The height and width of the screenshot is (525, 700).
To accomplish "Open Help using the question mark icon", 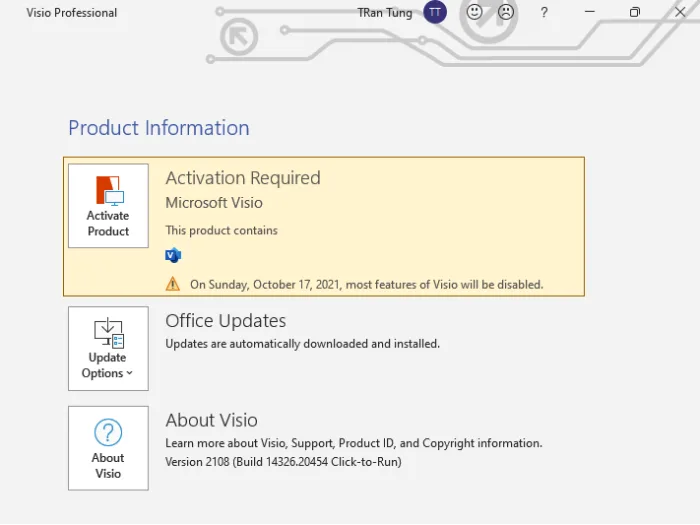I will tap(544, 12).
